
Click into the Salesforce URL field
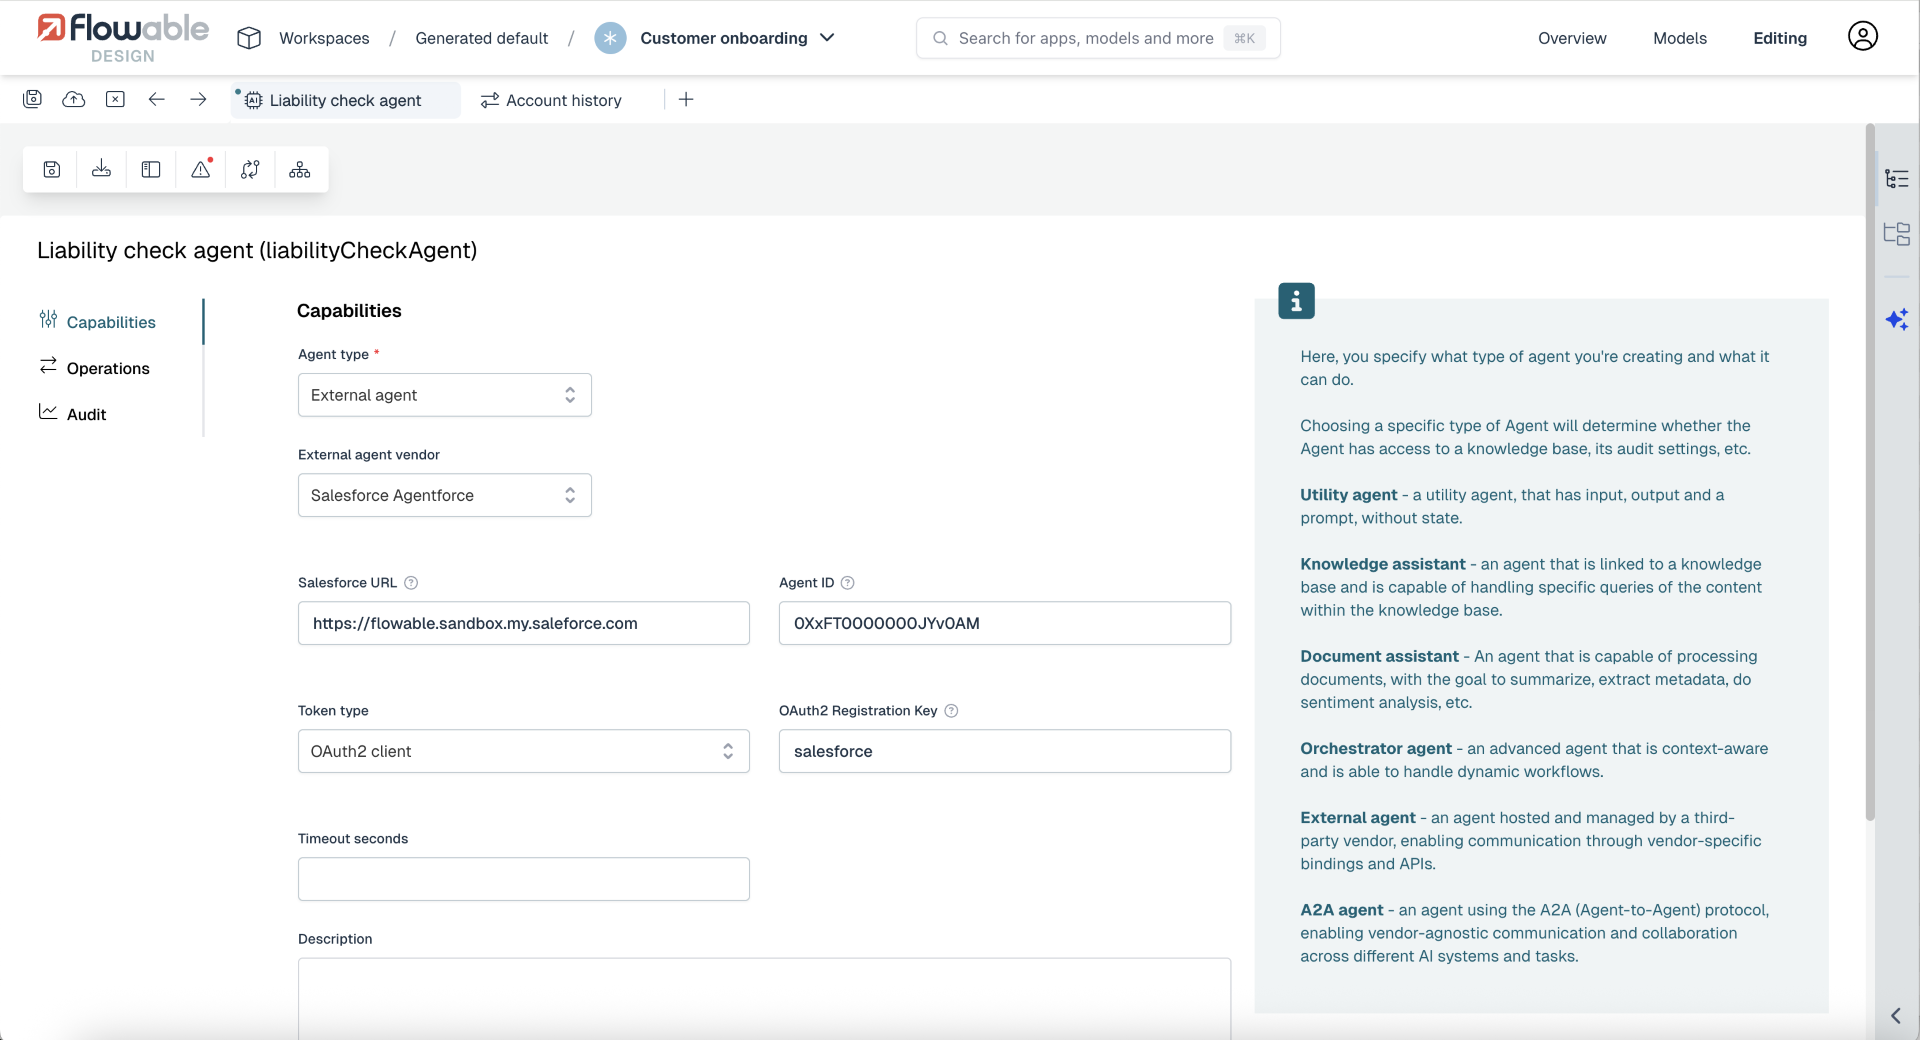[524, 623]
